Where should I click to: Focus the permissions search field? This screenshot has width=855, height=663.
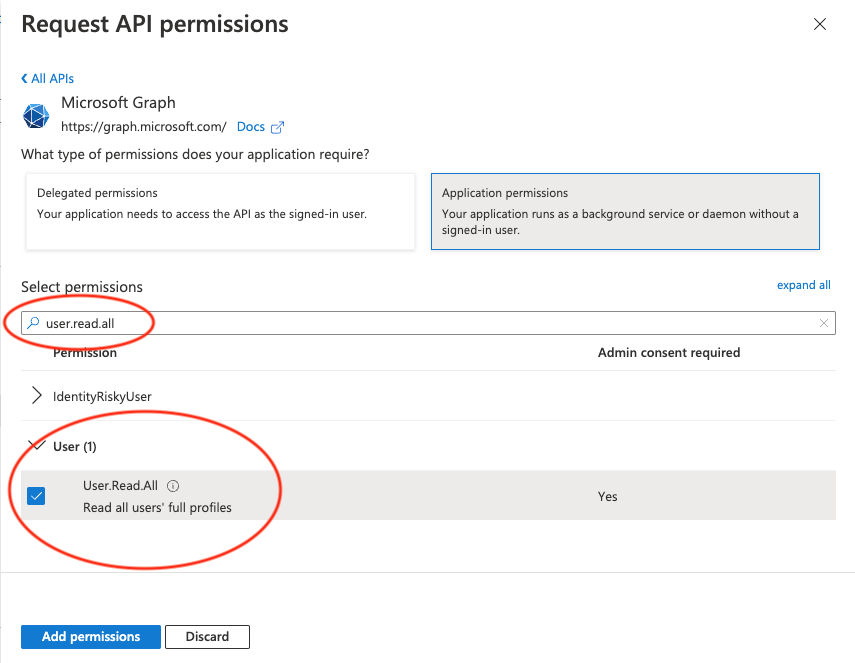point(420,323)
